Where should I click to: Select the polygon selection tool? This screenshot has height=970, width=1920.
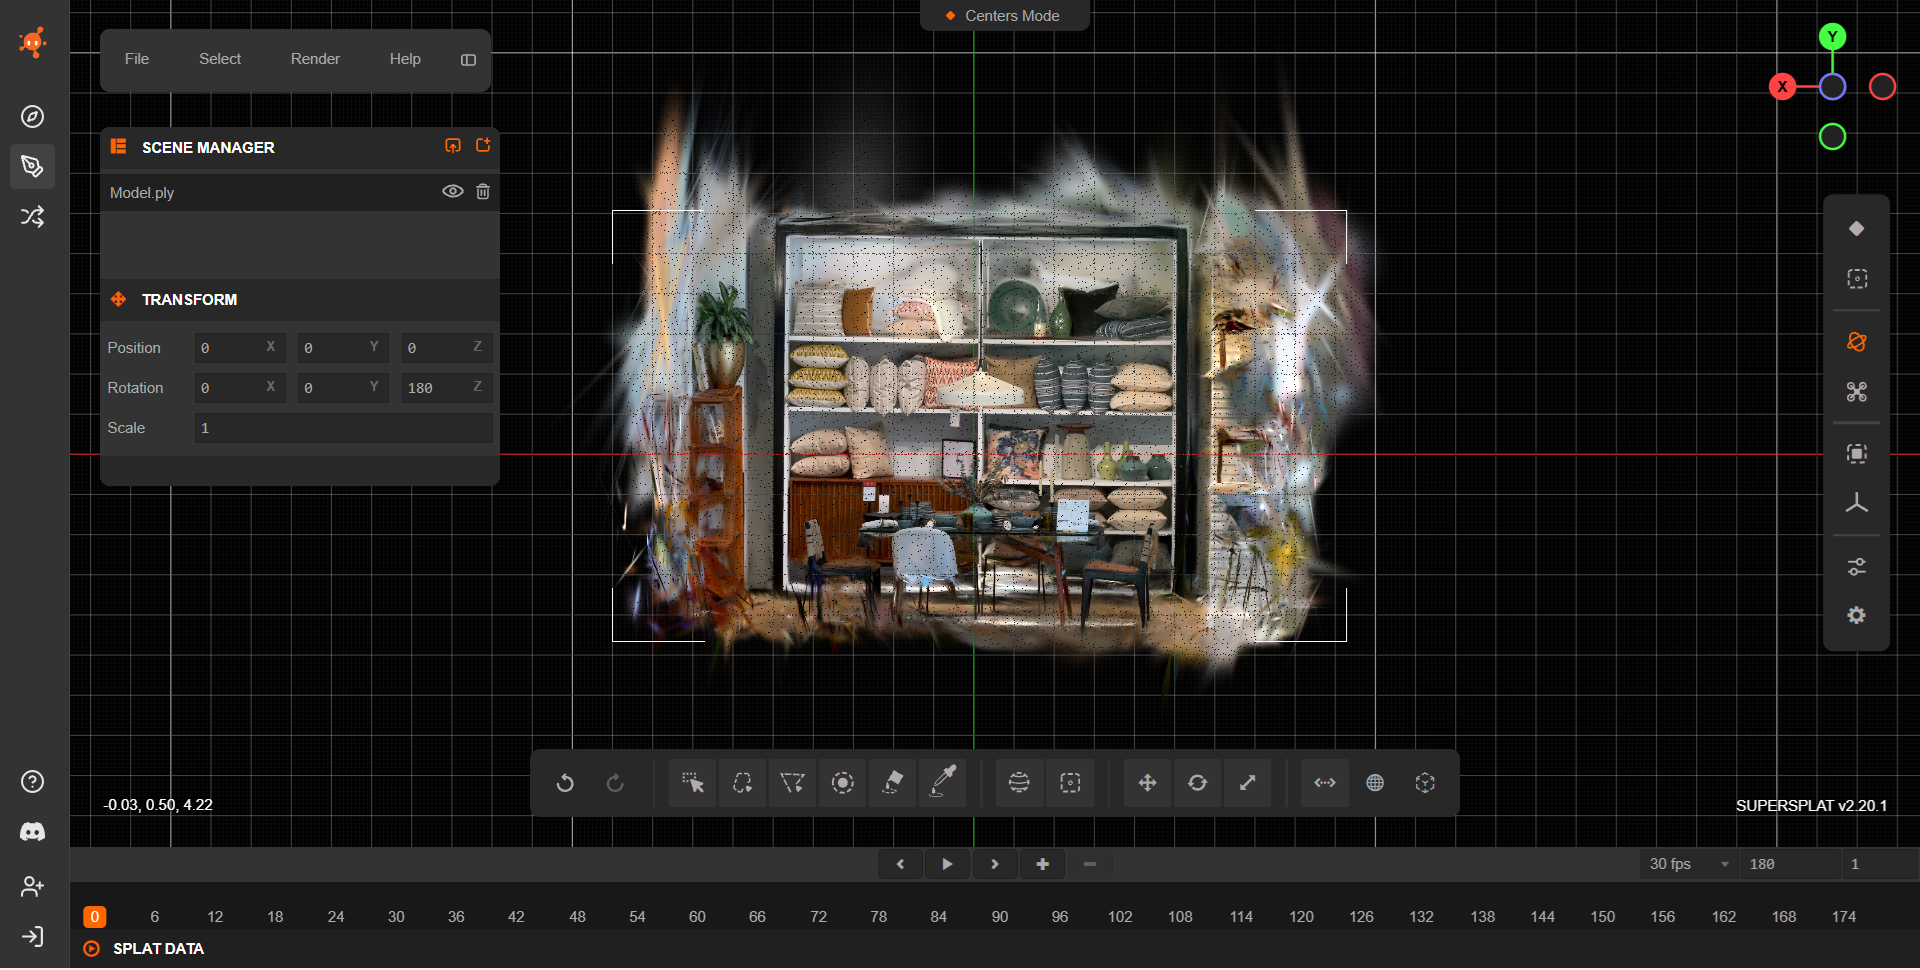coord(792,783)
